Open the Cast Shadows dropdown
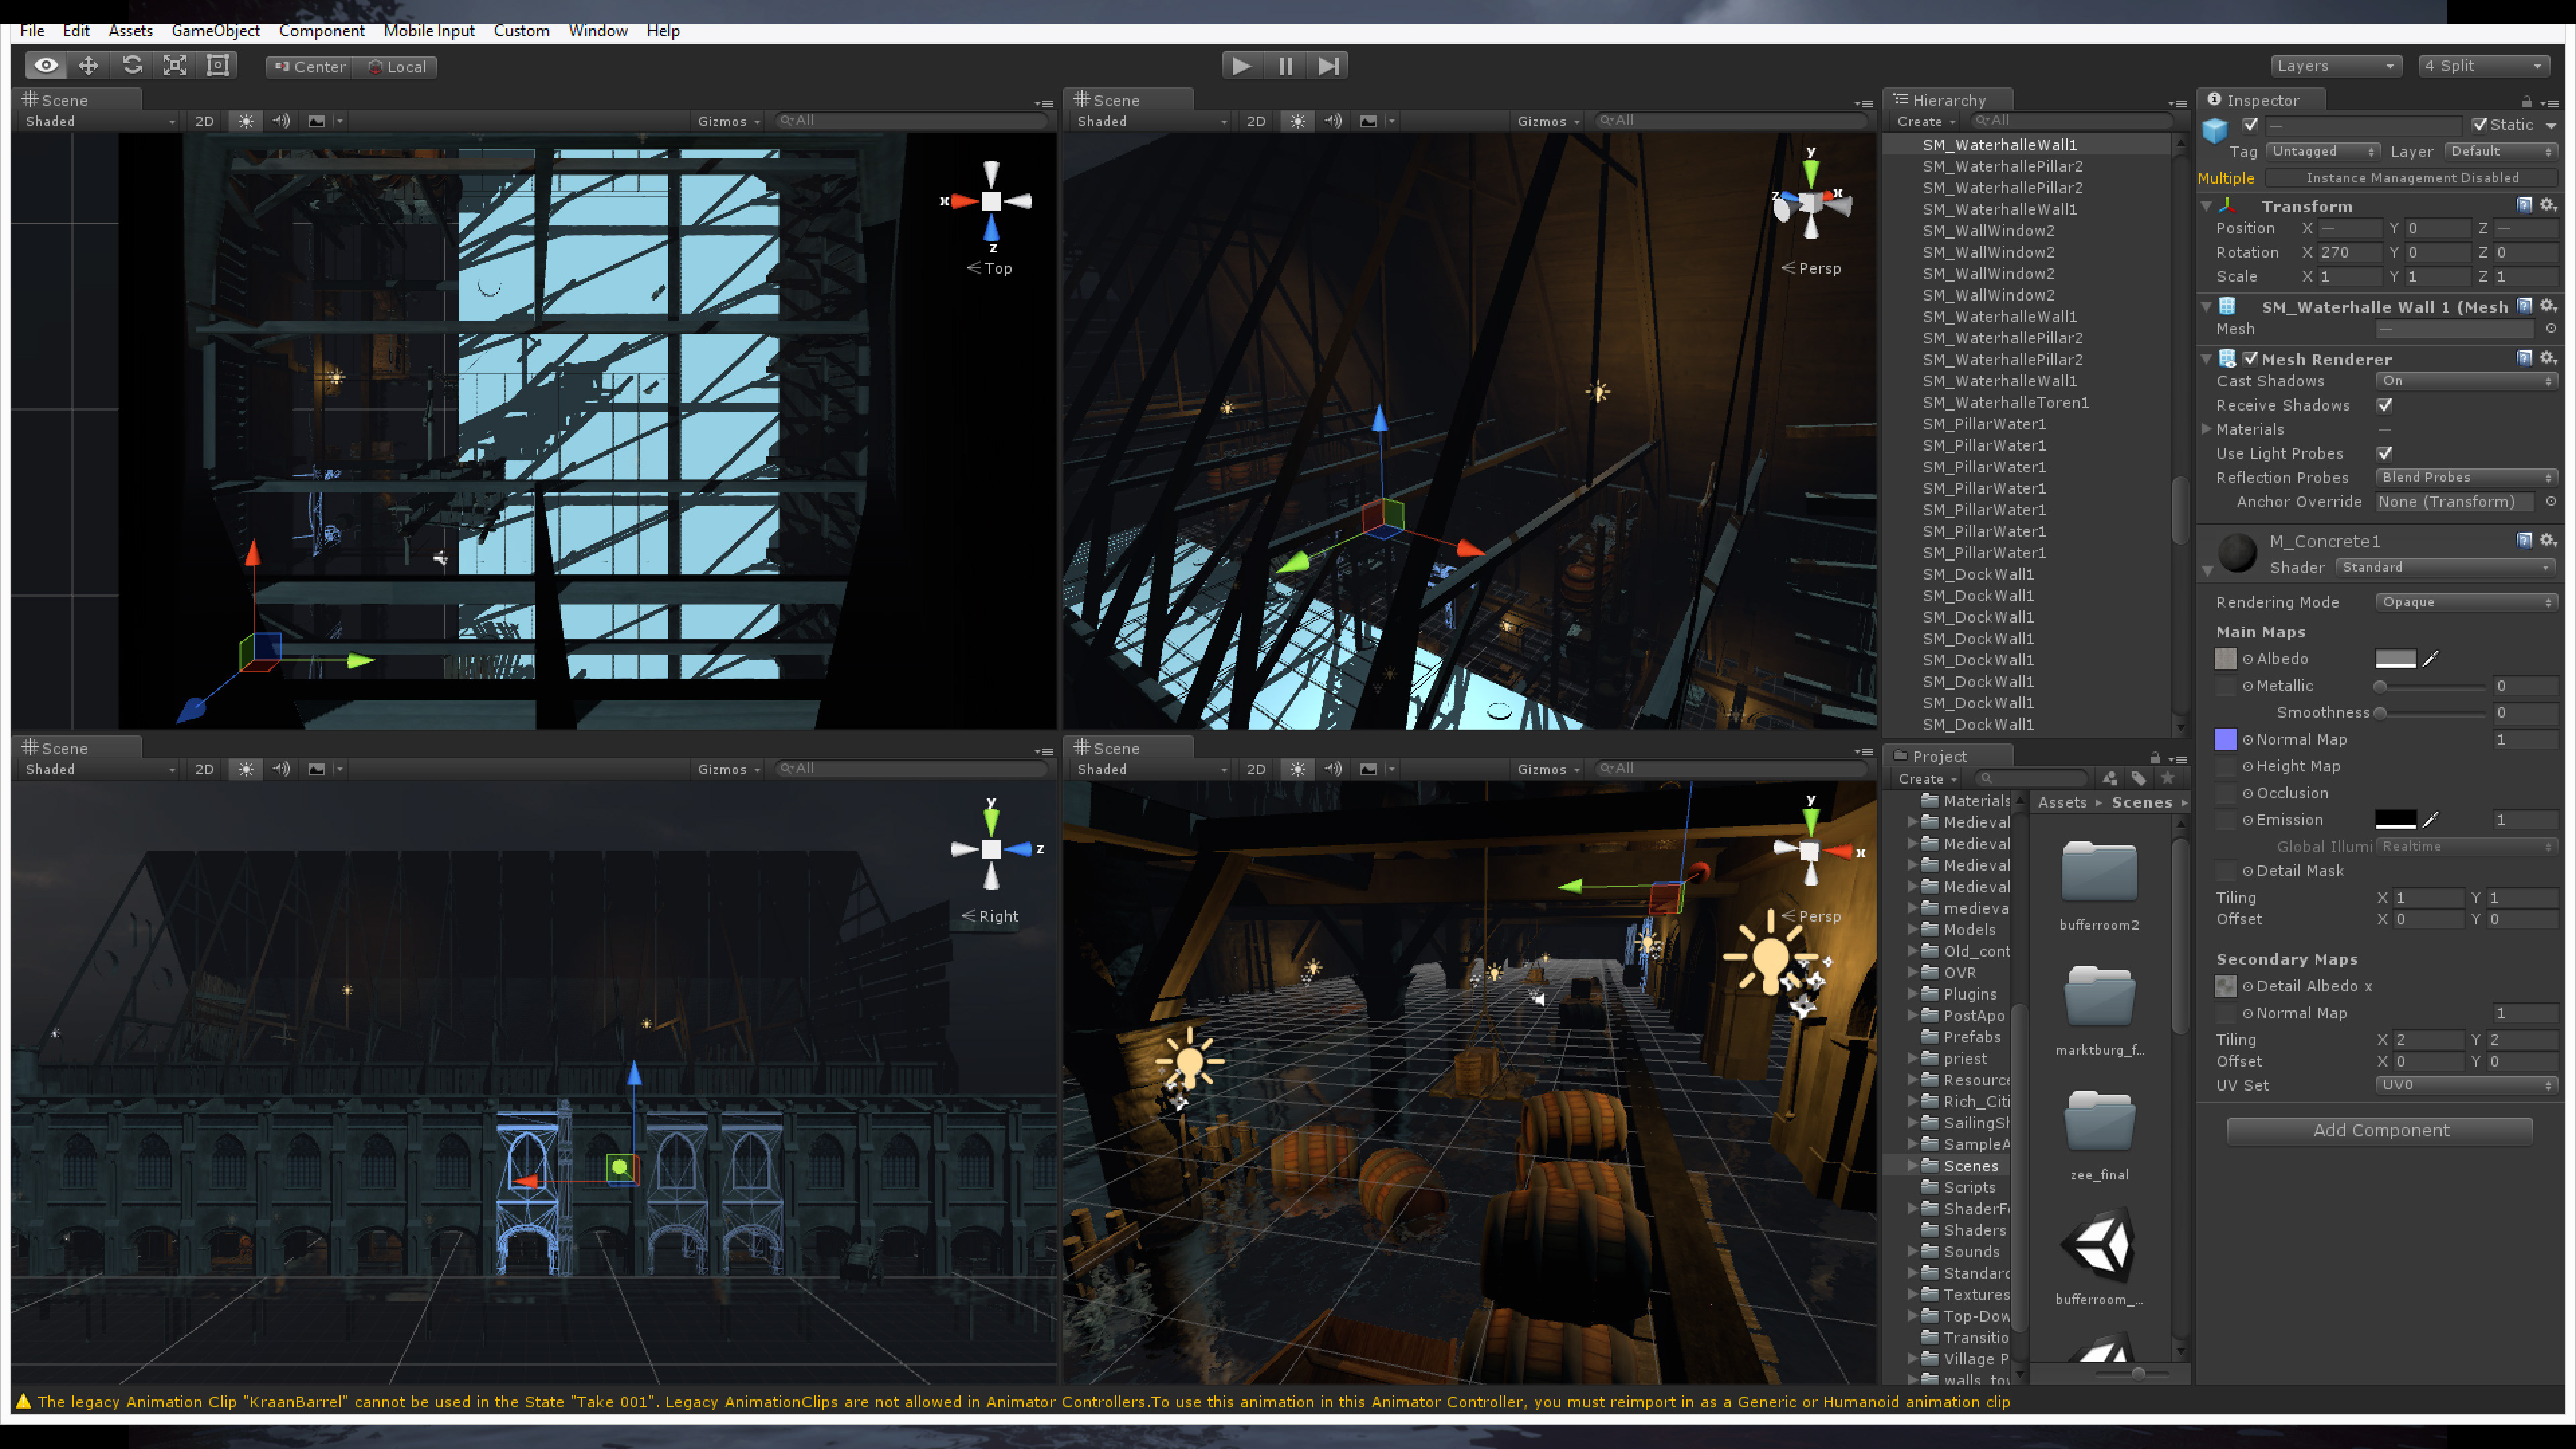 2465,381
